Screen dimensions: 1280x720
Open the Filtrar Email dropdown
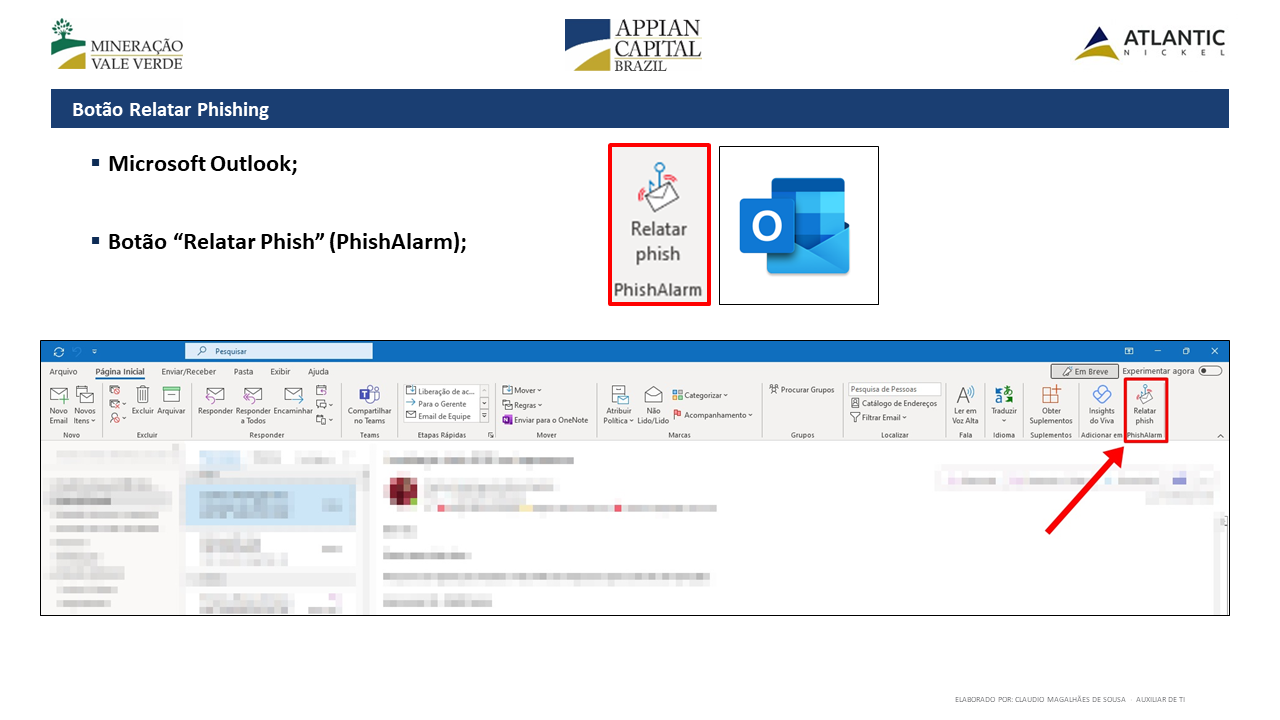click(x=879, y=417)
